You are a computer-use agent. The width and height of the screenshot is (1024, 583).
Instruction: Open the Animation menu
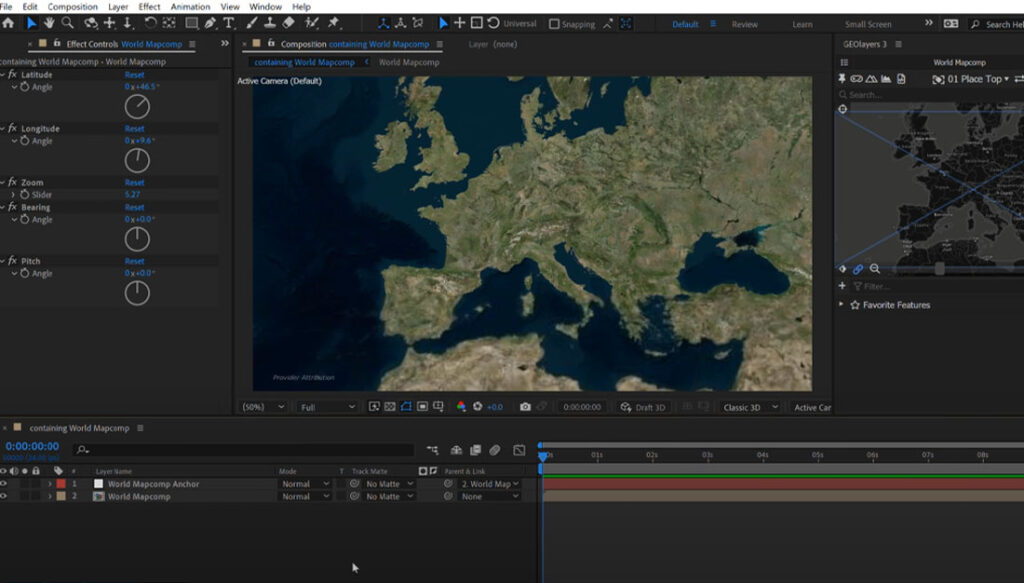[190, 7]
